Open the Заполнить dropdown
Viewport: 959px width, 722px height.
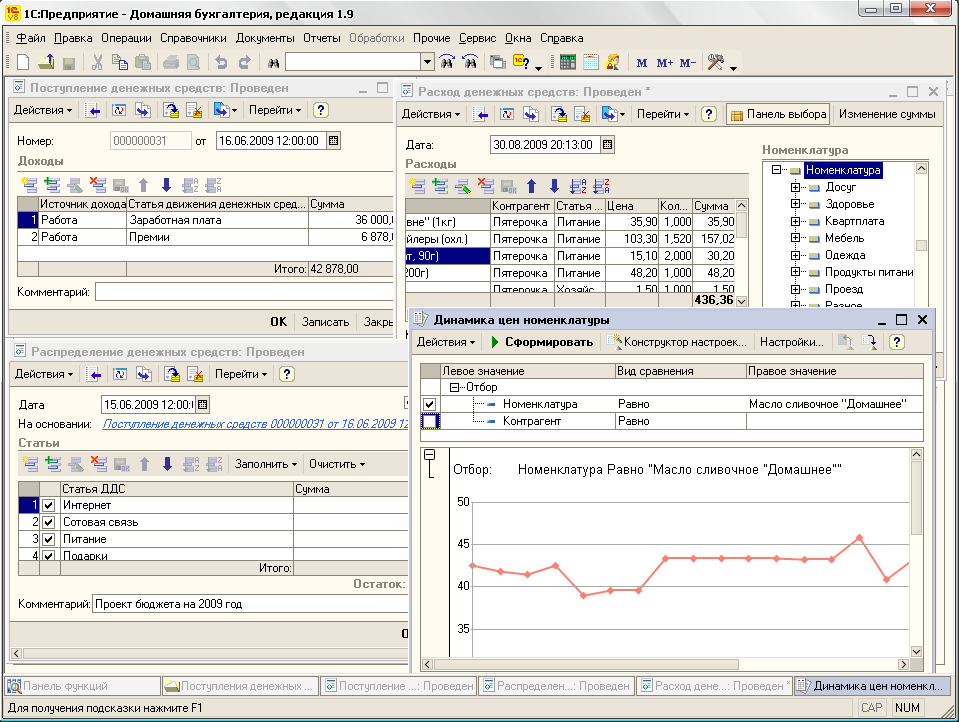pos(265,464)
